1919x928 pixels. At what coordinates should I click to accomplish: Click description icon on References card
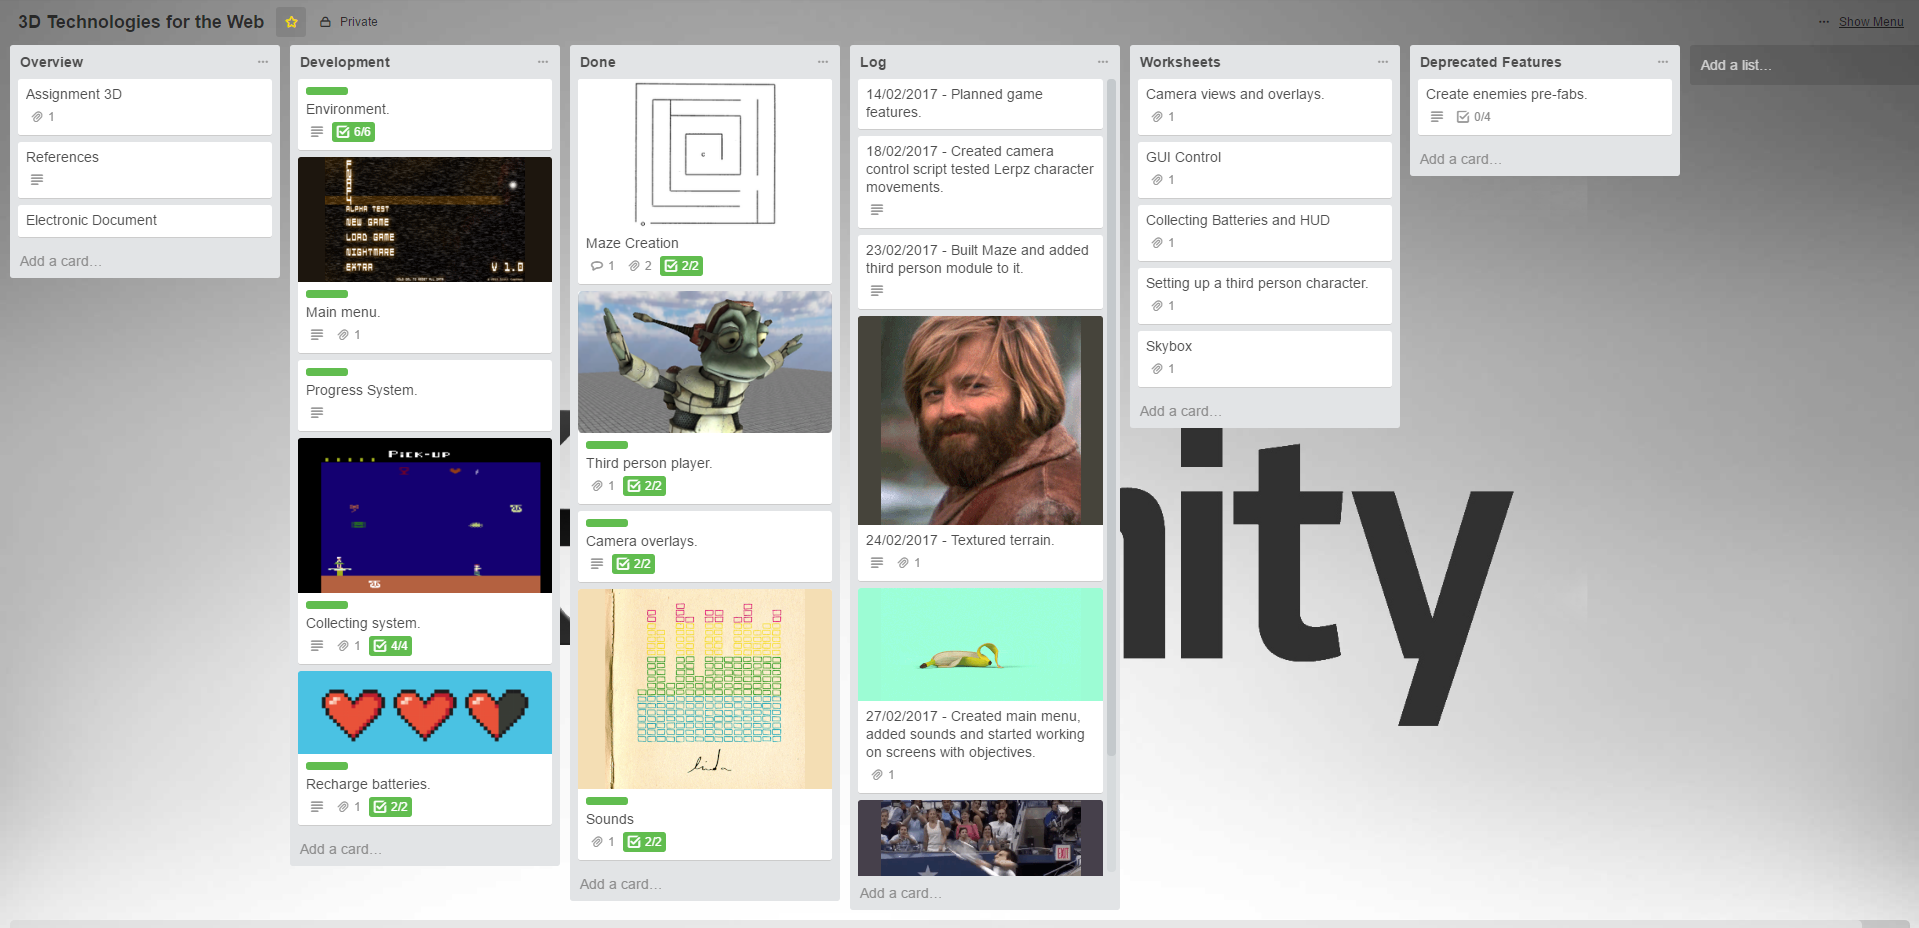(x=37, y=180)
